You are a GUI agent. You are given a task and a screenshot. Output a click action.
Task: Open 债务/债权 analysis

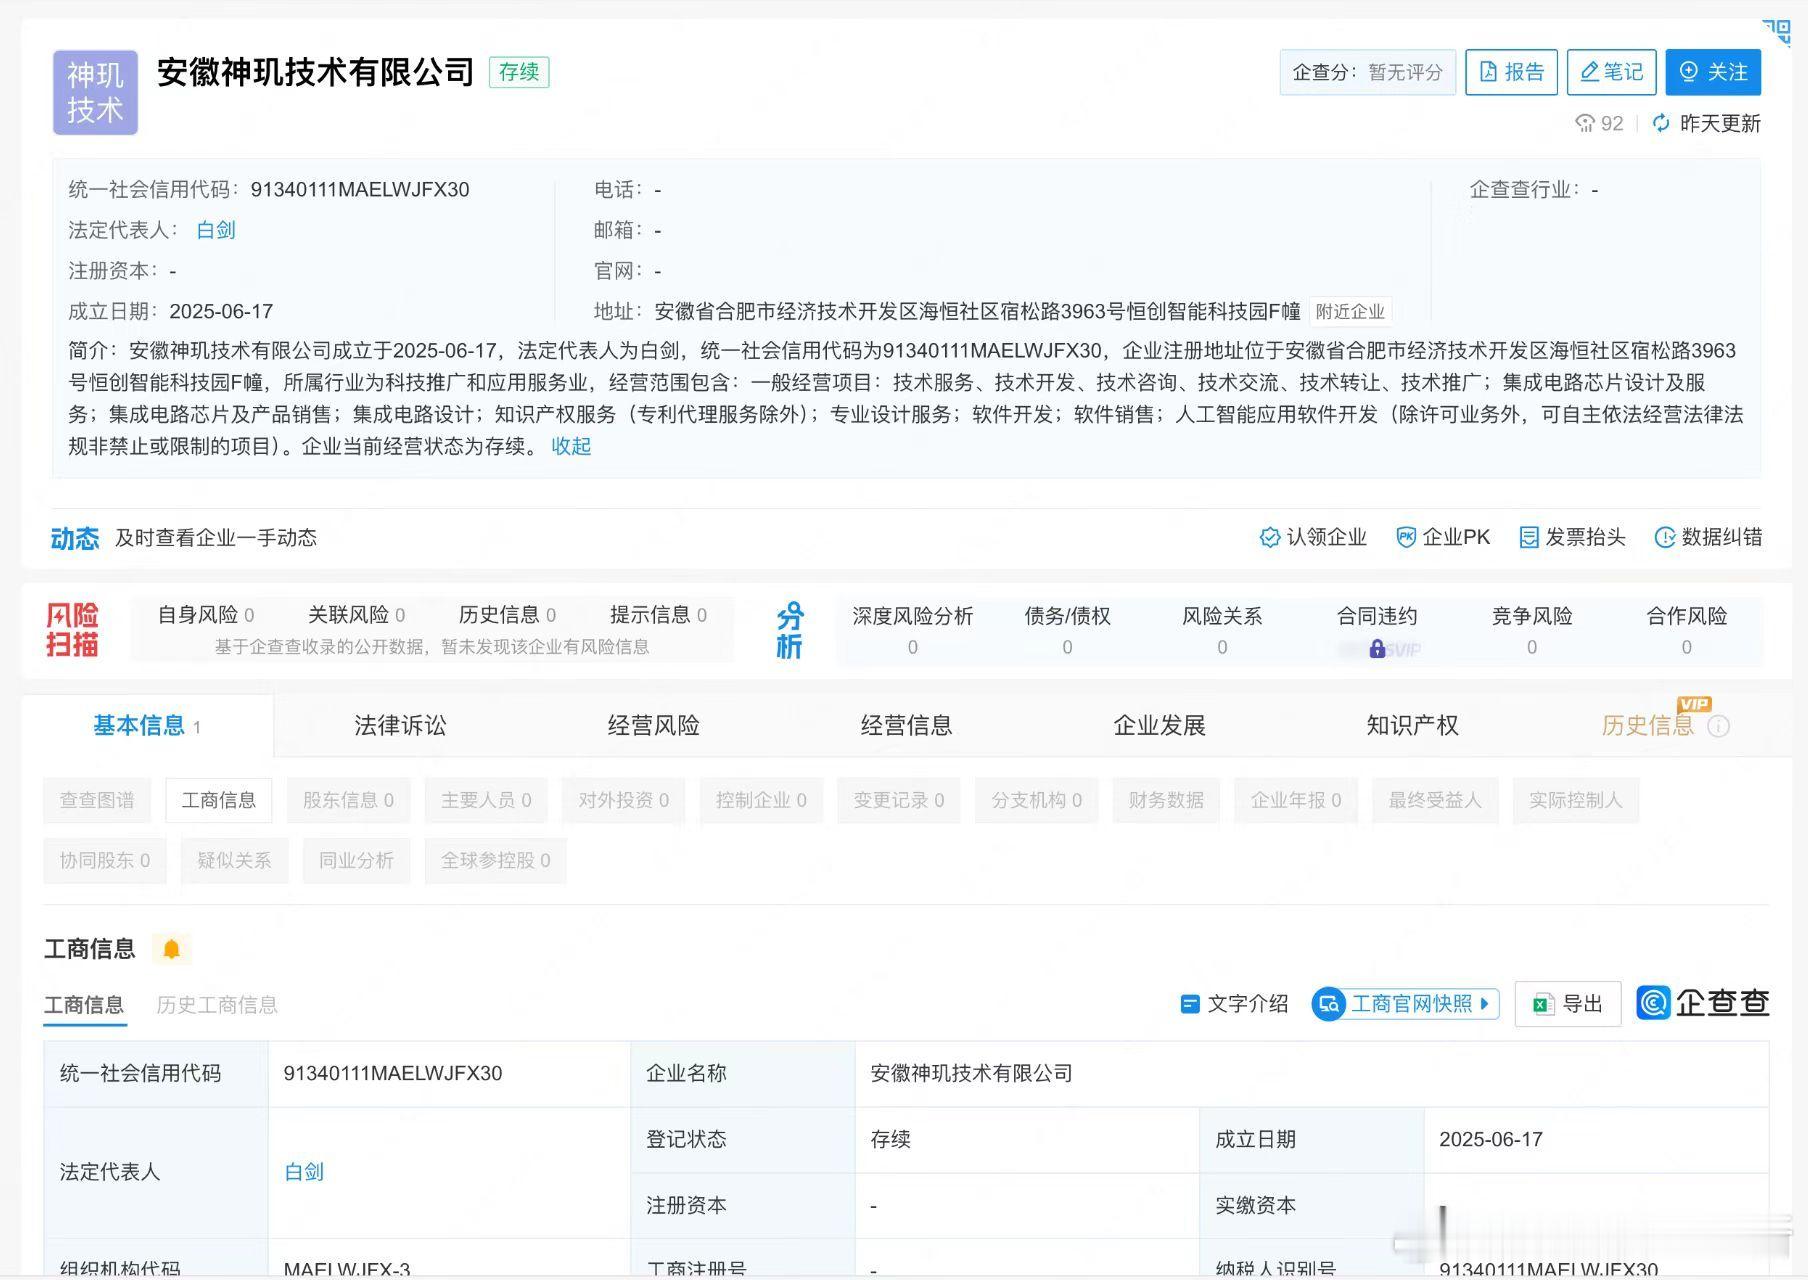coord(1067,629)
